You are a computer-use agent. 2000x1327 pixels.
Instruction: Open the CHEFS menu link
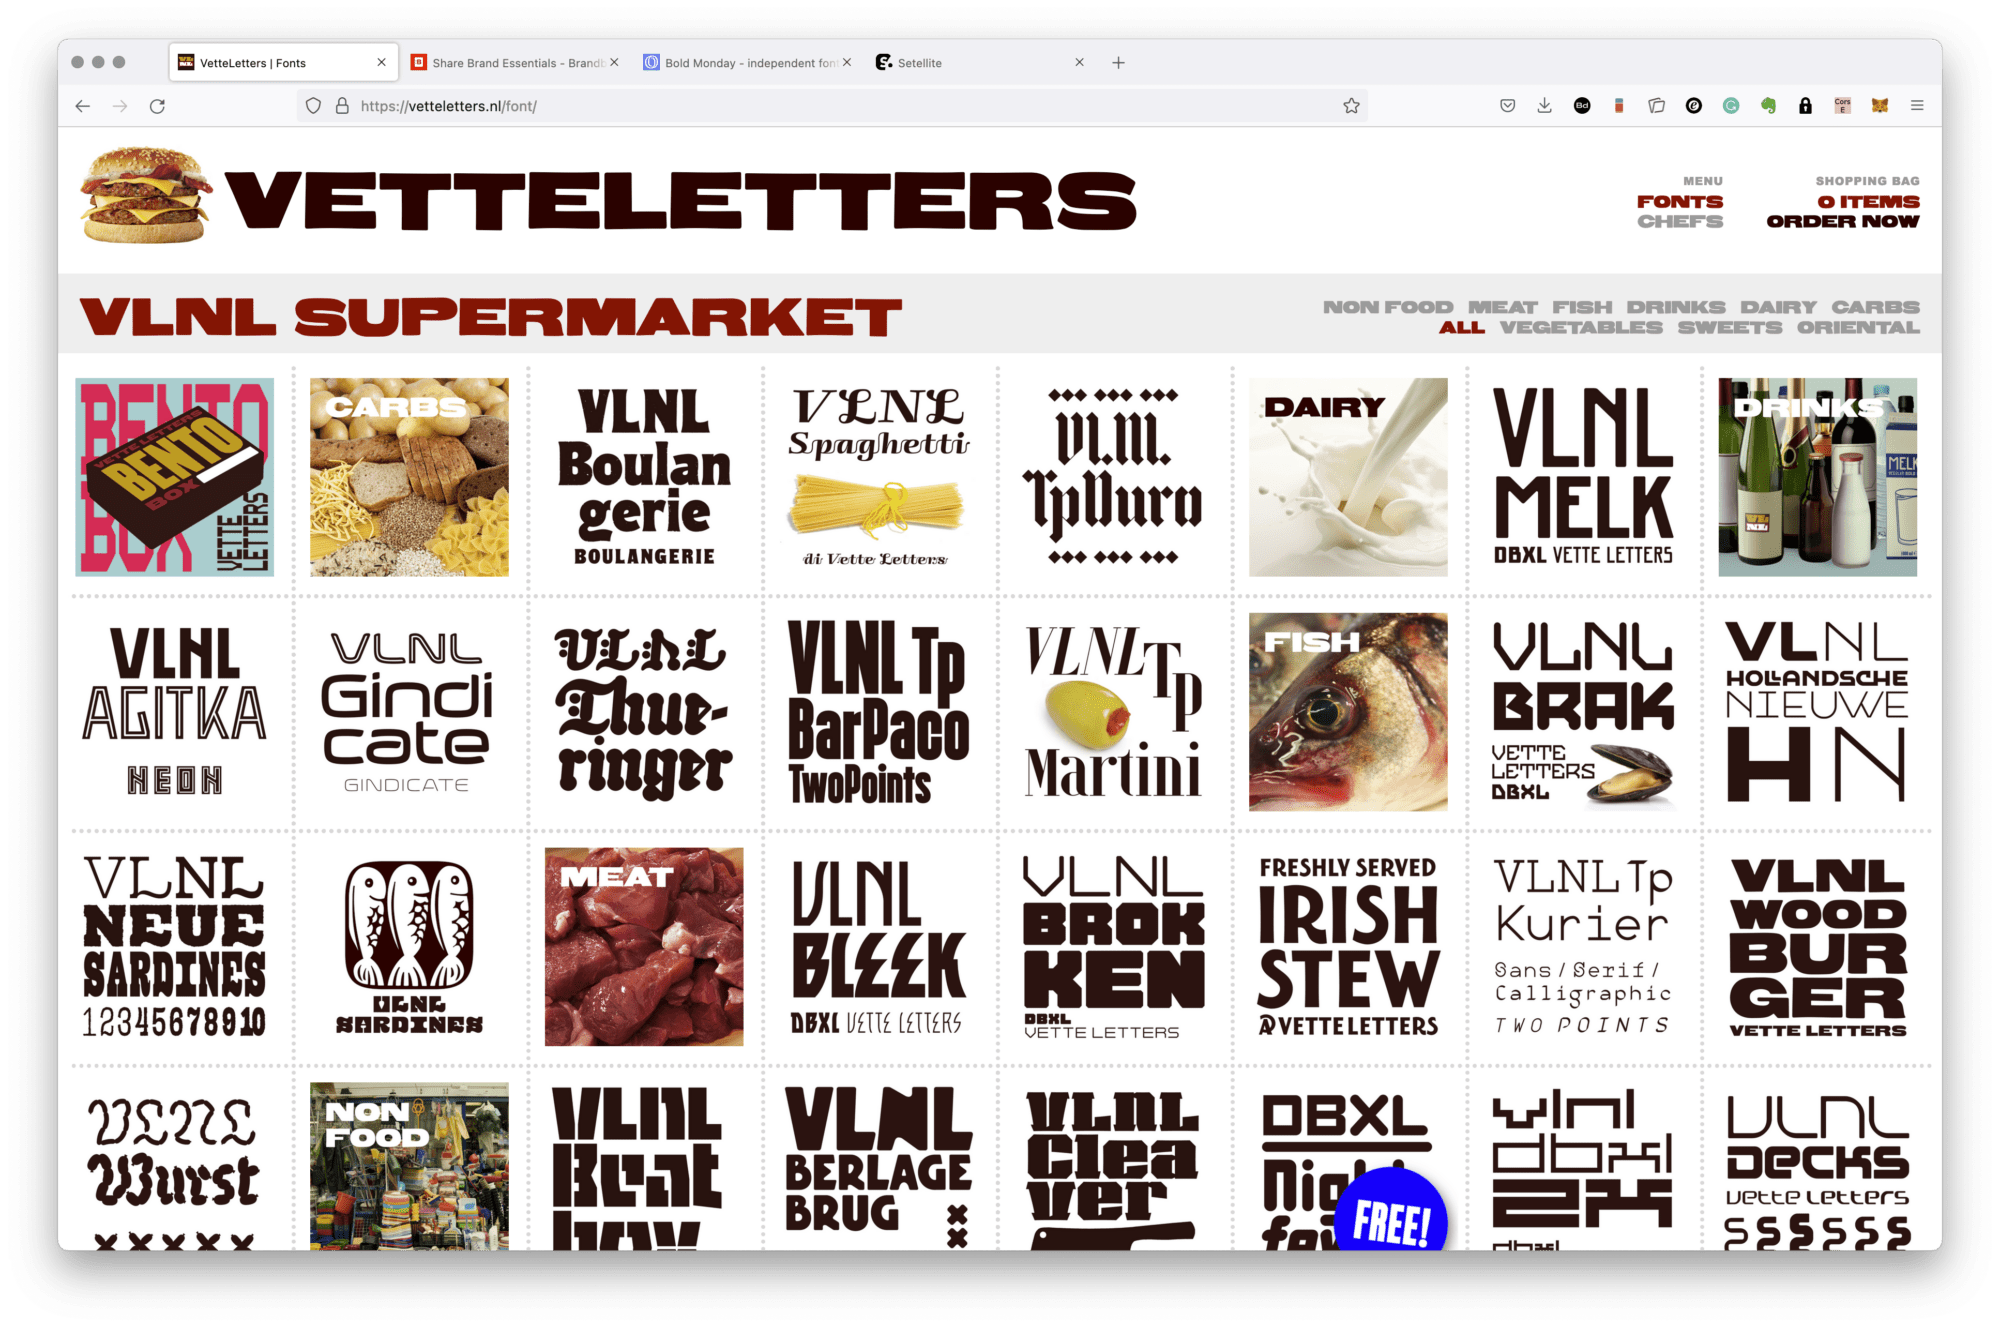coord(1680,222)
